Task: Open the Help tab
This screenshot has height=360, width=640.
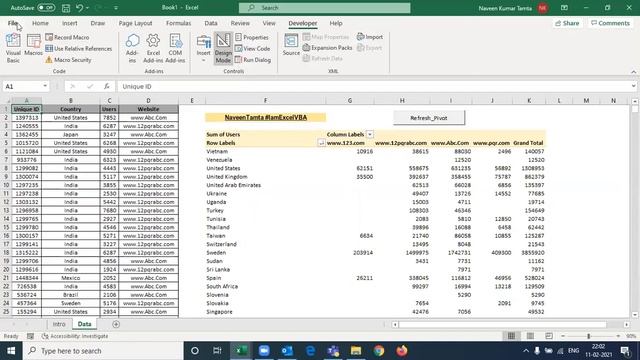Action: [336, 23]
